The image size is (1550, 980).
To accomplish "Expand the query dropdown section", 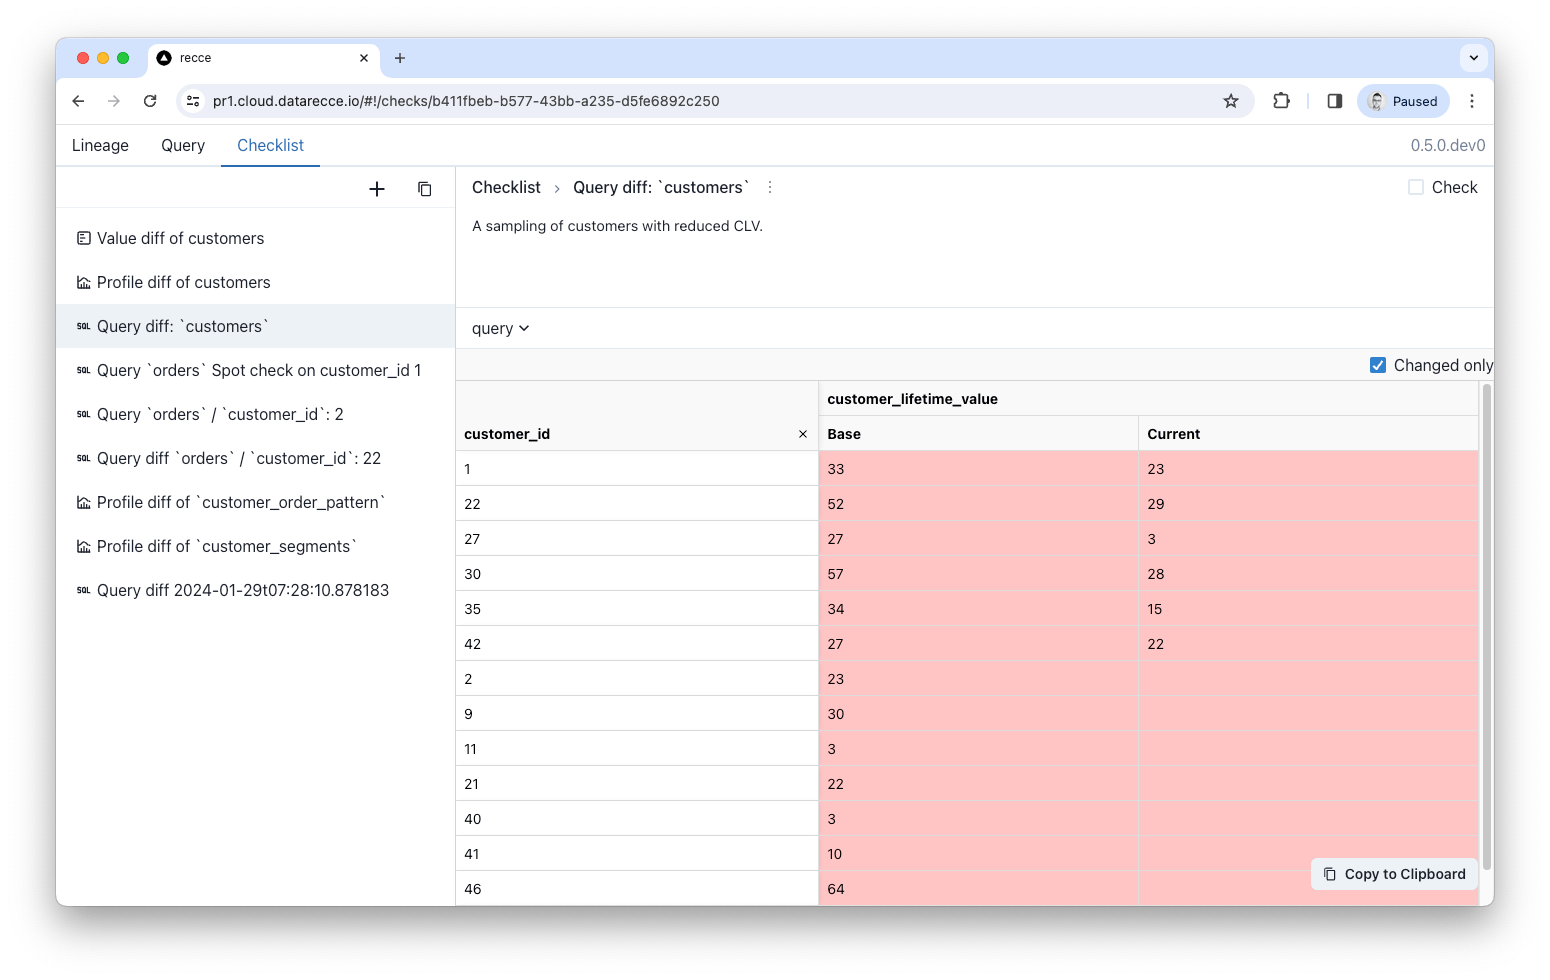I will 500,329.
